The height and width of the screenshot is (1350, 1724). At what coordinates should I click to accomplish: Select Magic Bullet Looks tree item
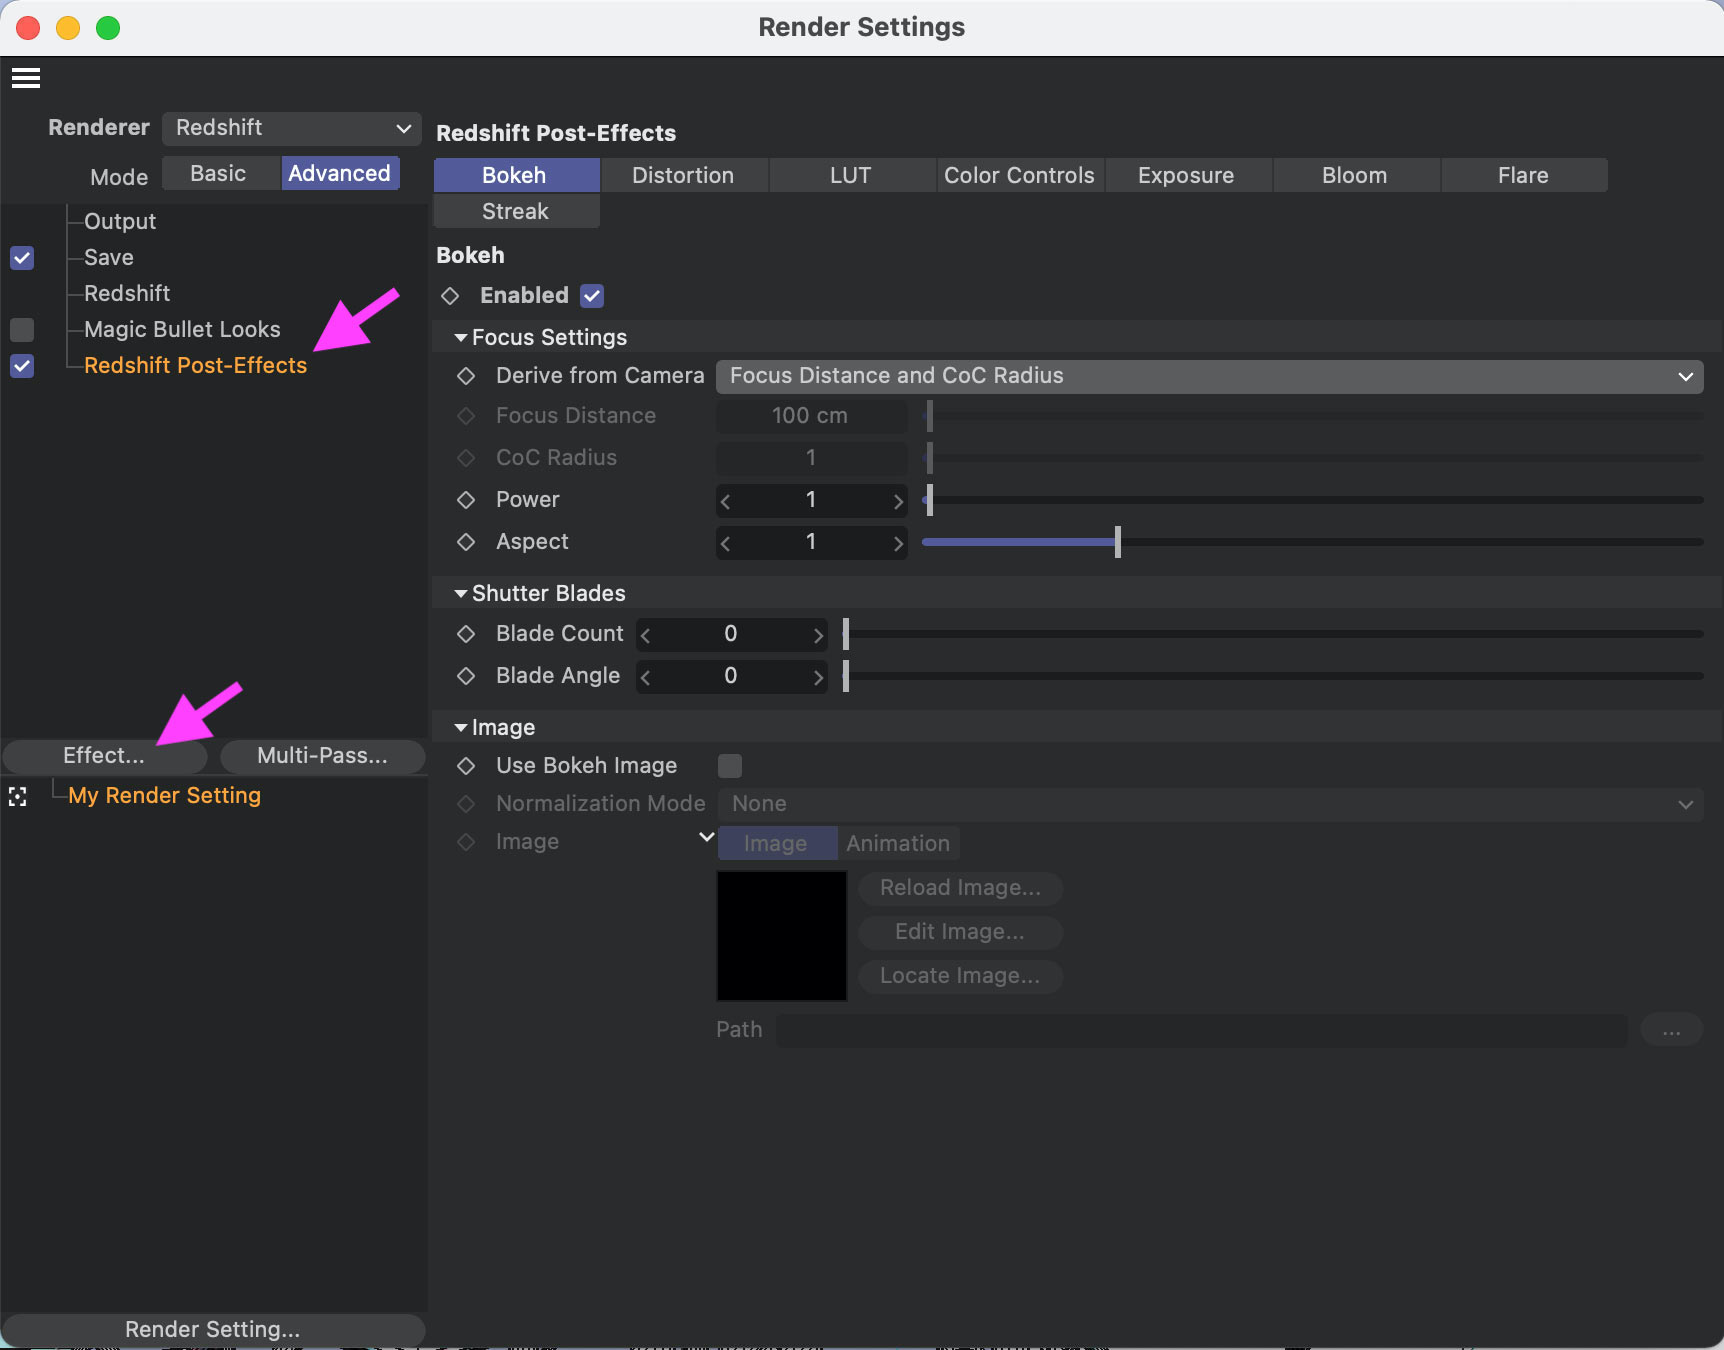coord(182,330)
